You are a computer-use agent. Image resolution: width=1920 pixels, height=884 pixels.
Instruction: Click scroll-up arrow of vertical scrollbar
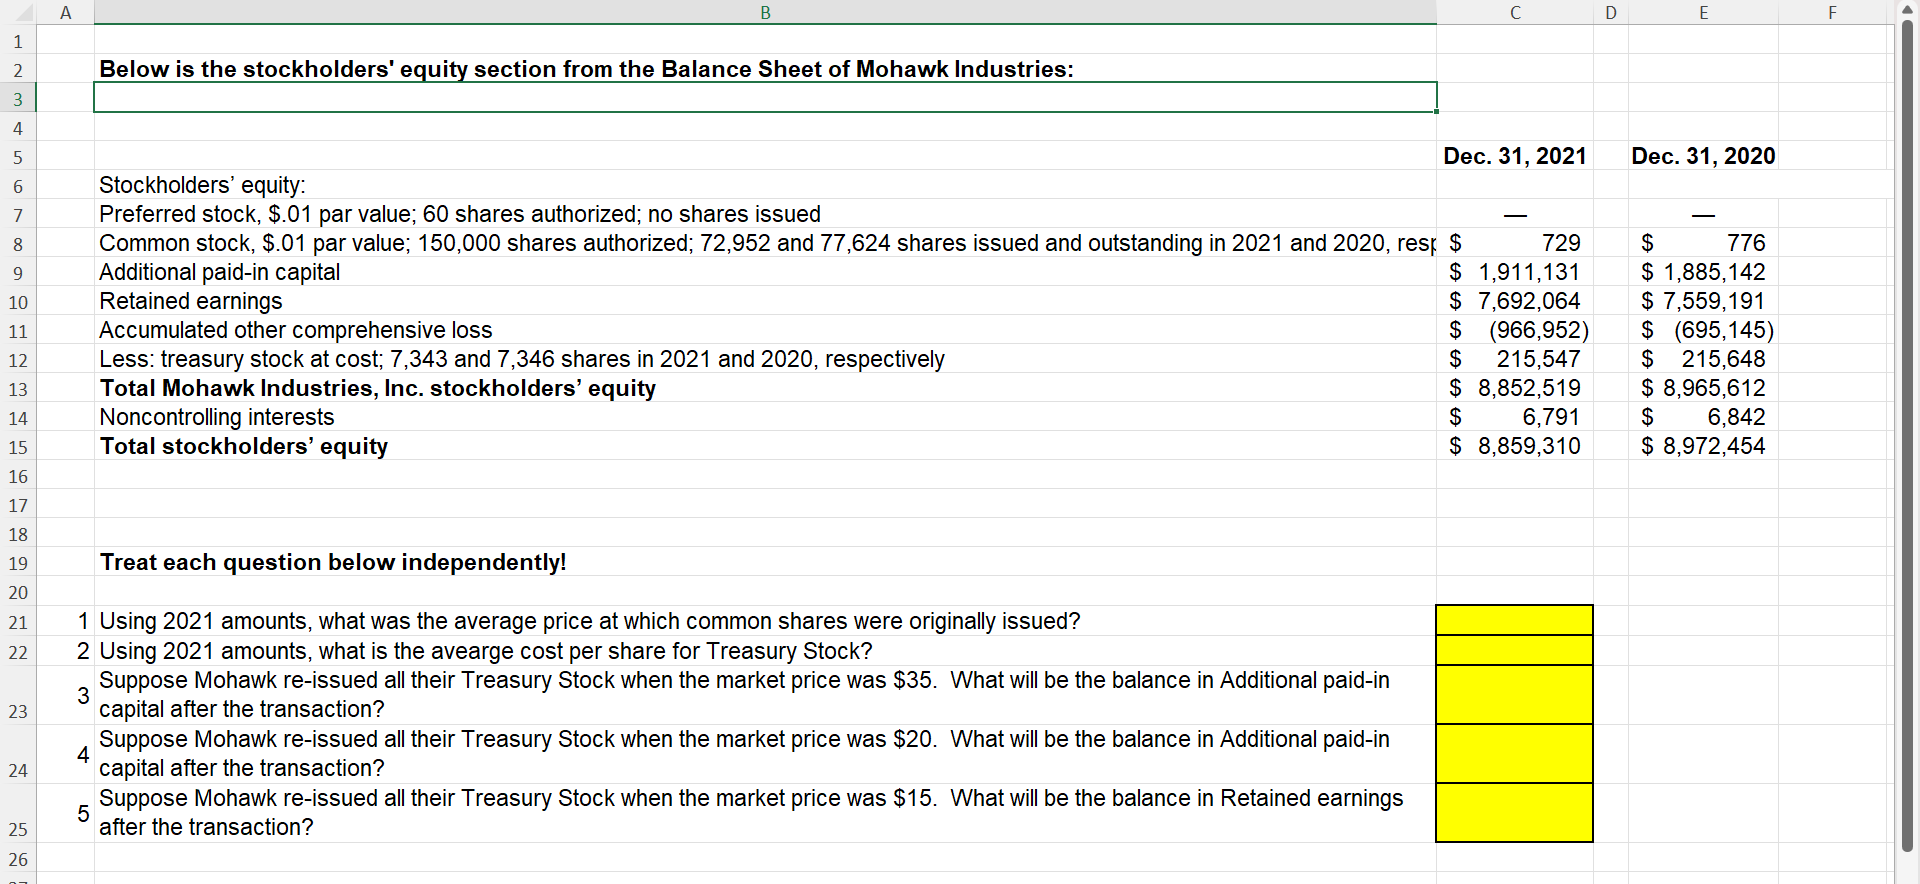pyautogui.click(x=1907, y=9)
